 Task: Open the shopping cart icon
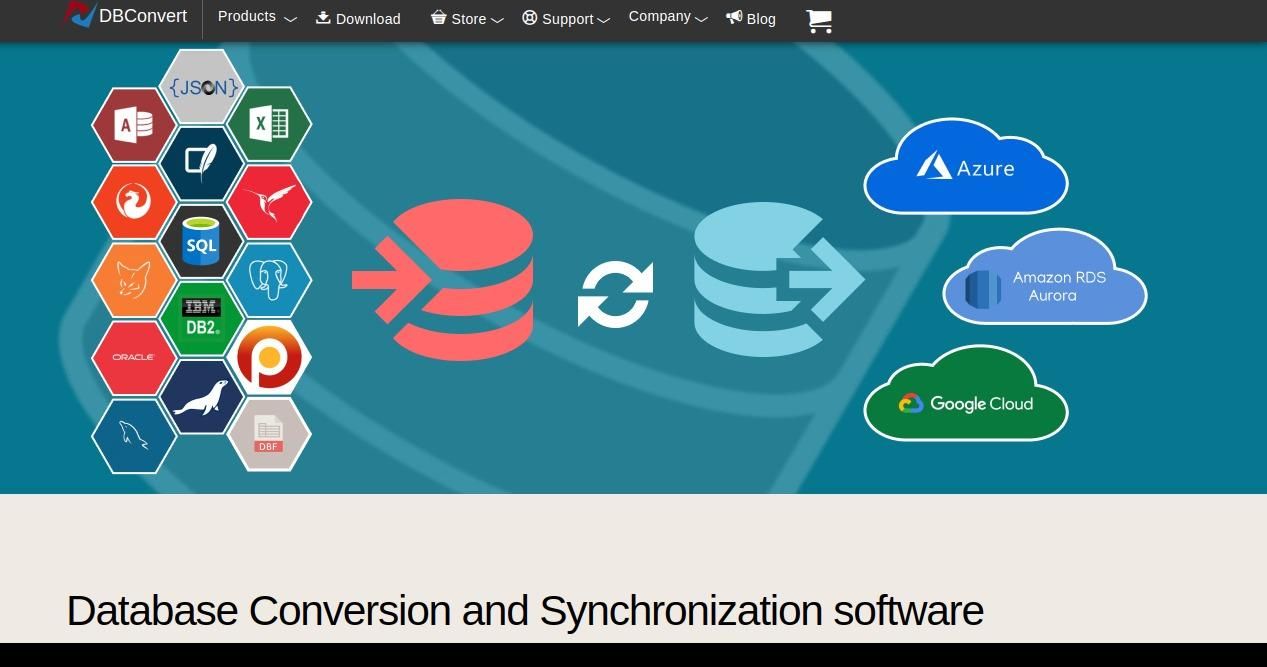tap(819, 20)
